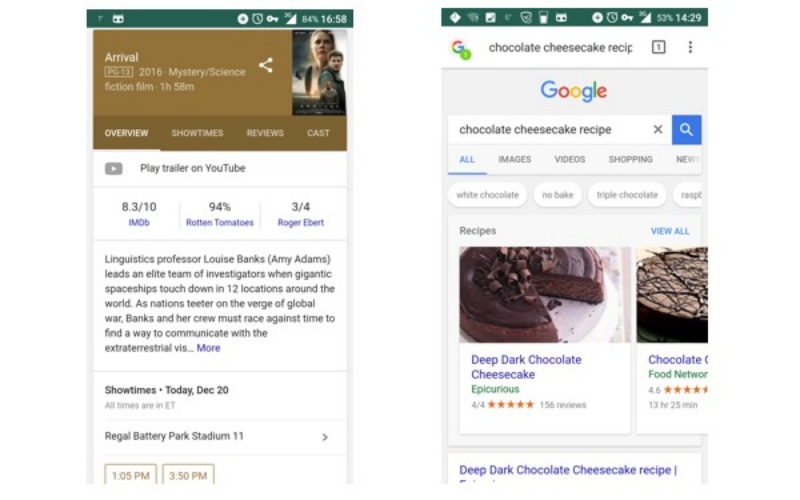Tap the YouTube play icon for trailer

113,168
